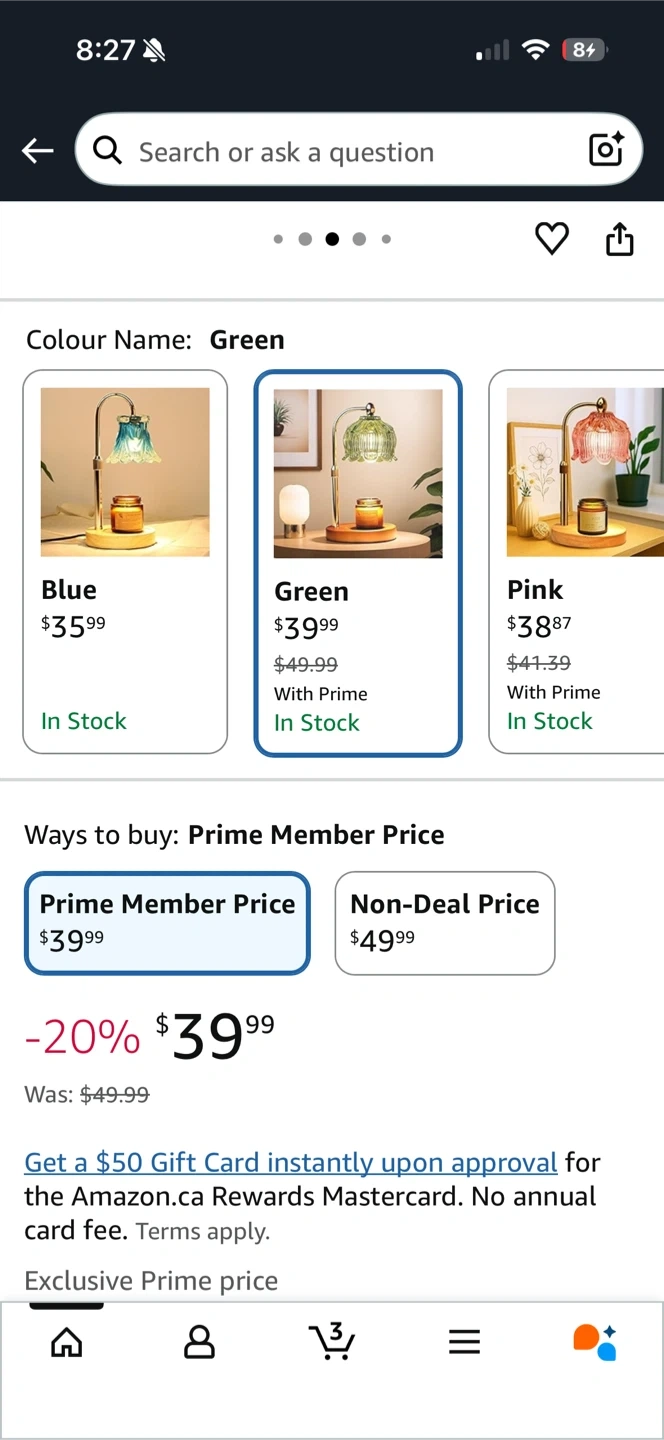
Task: Open account profile icon
Action: coord(199,1342)
